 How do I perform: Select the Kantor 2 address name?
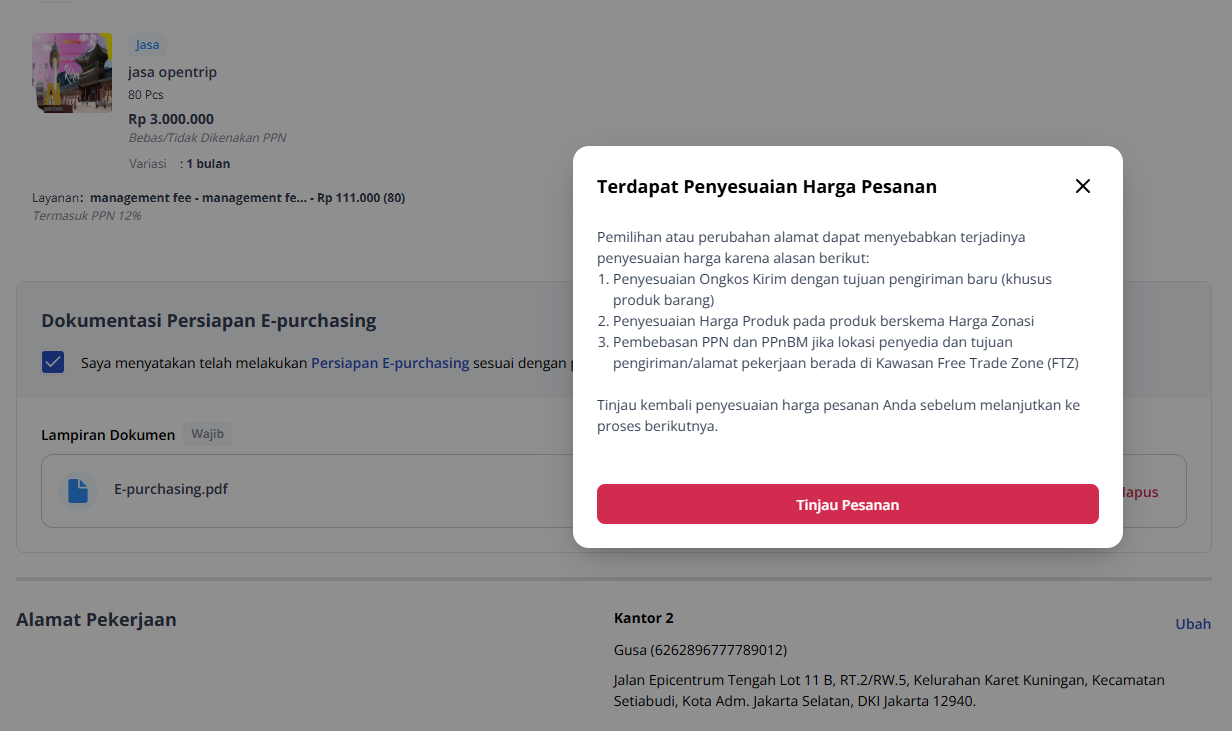(x=644, y=618)
